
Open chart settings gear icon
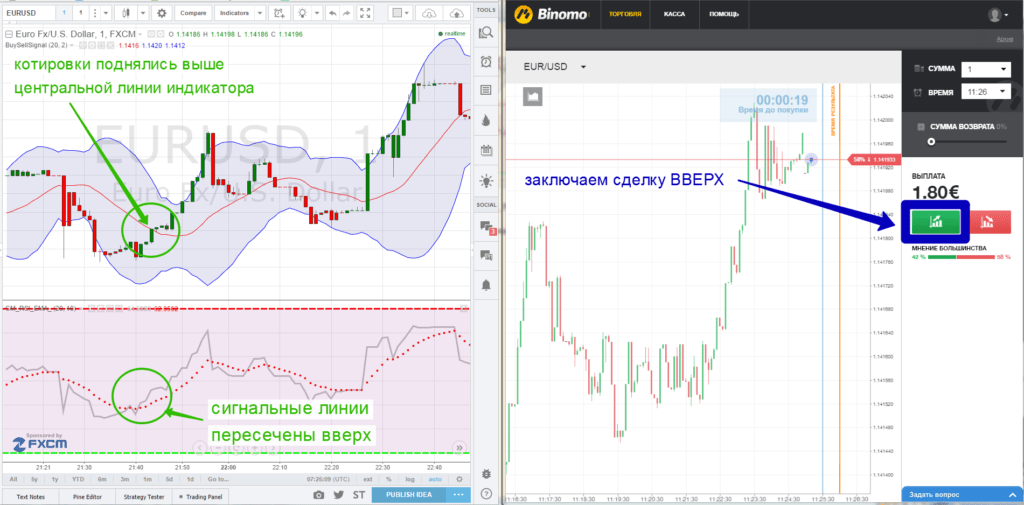162,14
